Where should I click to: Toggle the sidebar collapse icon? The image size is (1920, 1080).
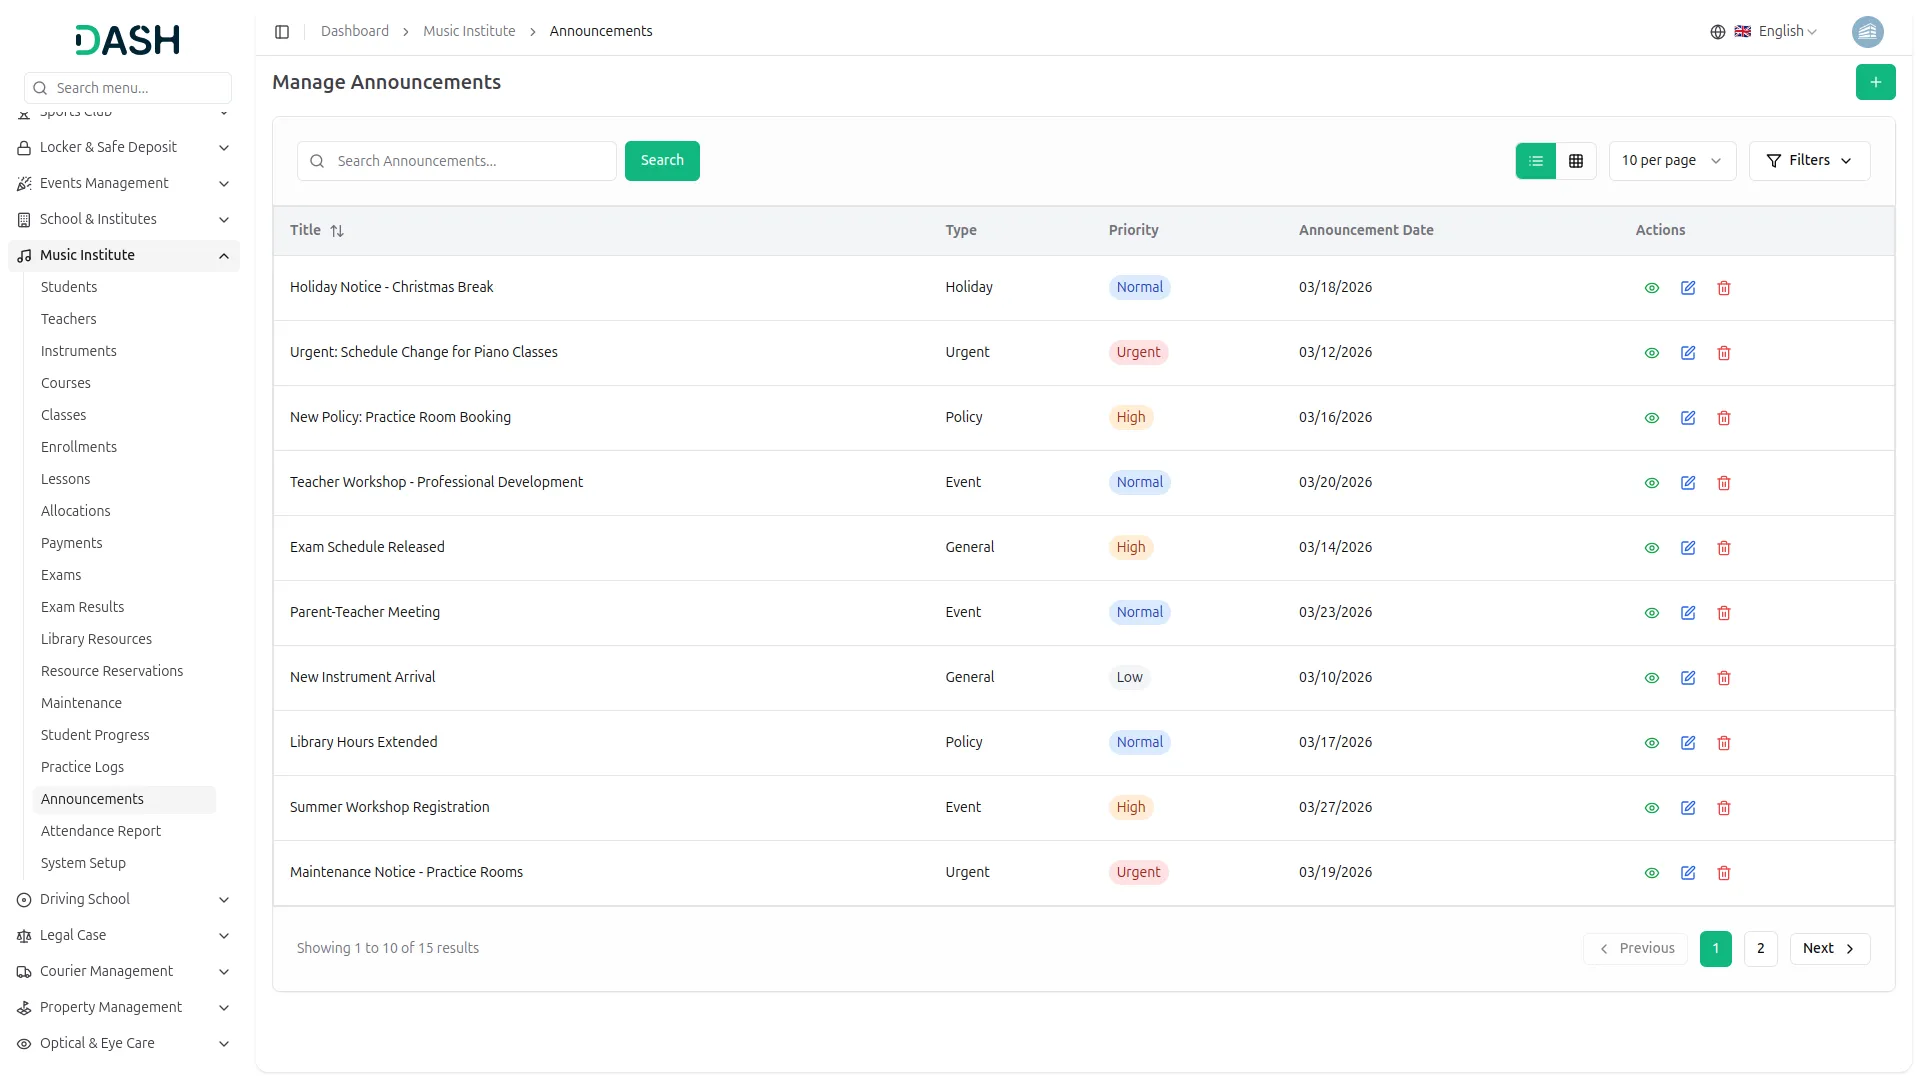point(282,32)
